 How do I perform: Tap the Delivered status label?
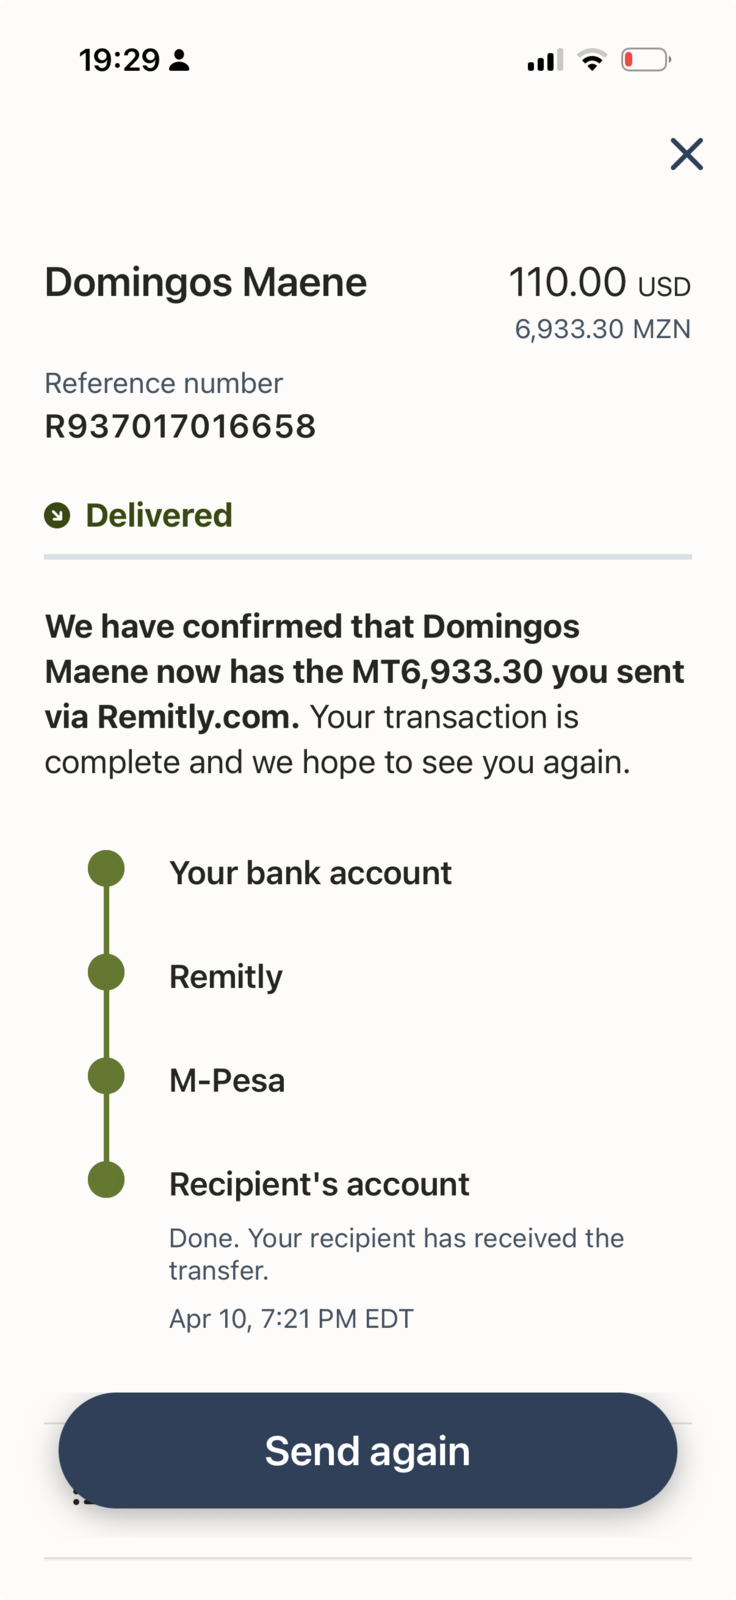(159, 516)
